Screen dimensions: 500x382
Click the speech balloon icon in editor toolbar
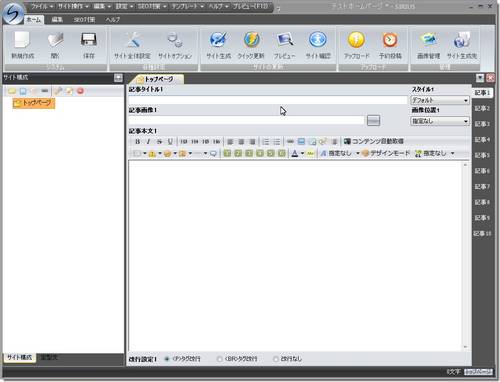(x=213, y=153)
